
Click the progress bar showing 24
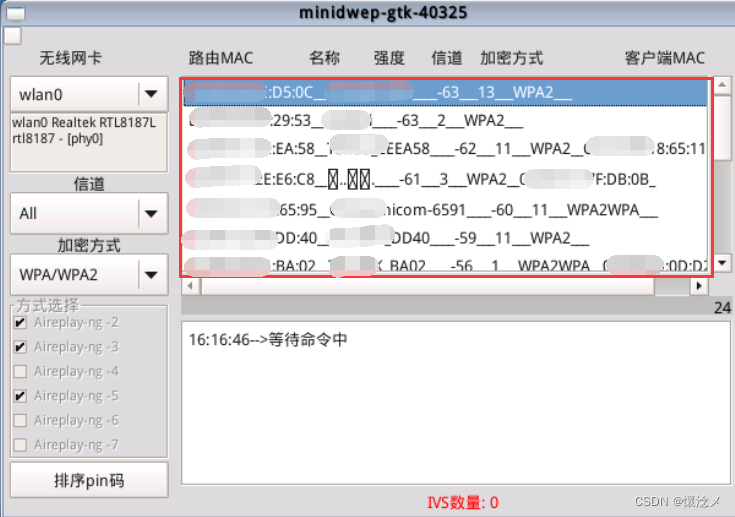coord(456,307)
